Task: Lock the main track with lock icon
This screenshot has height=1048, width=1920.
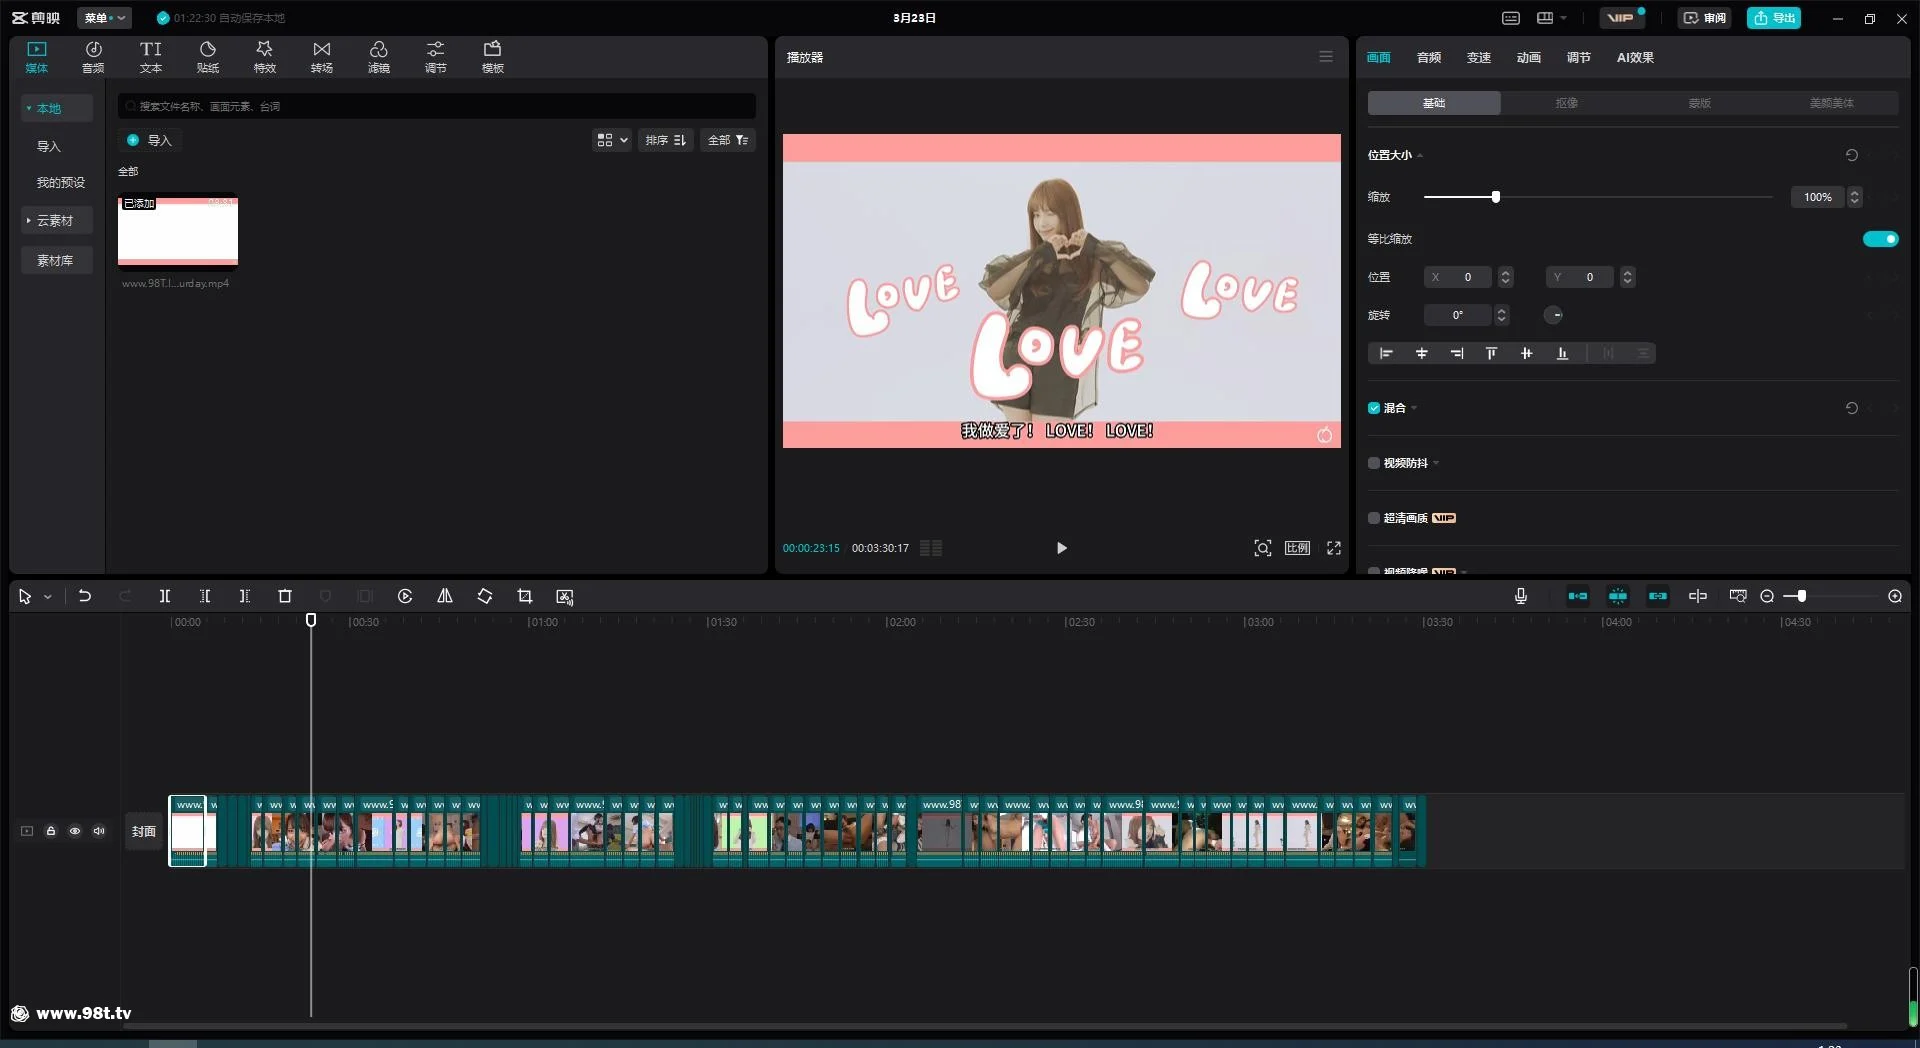Action: pos(51,831)
